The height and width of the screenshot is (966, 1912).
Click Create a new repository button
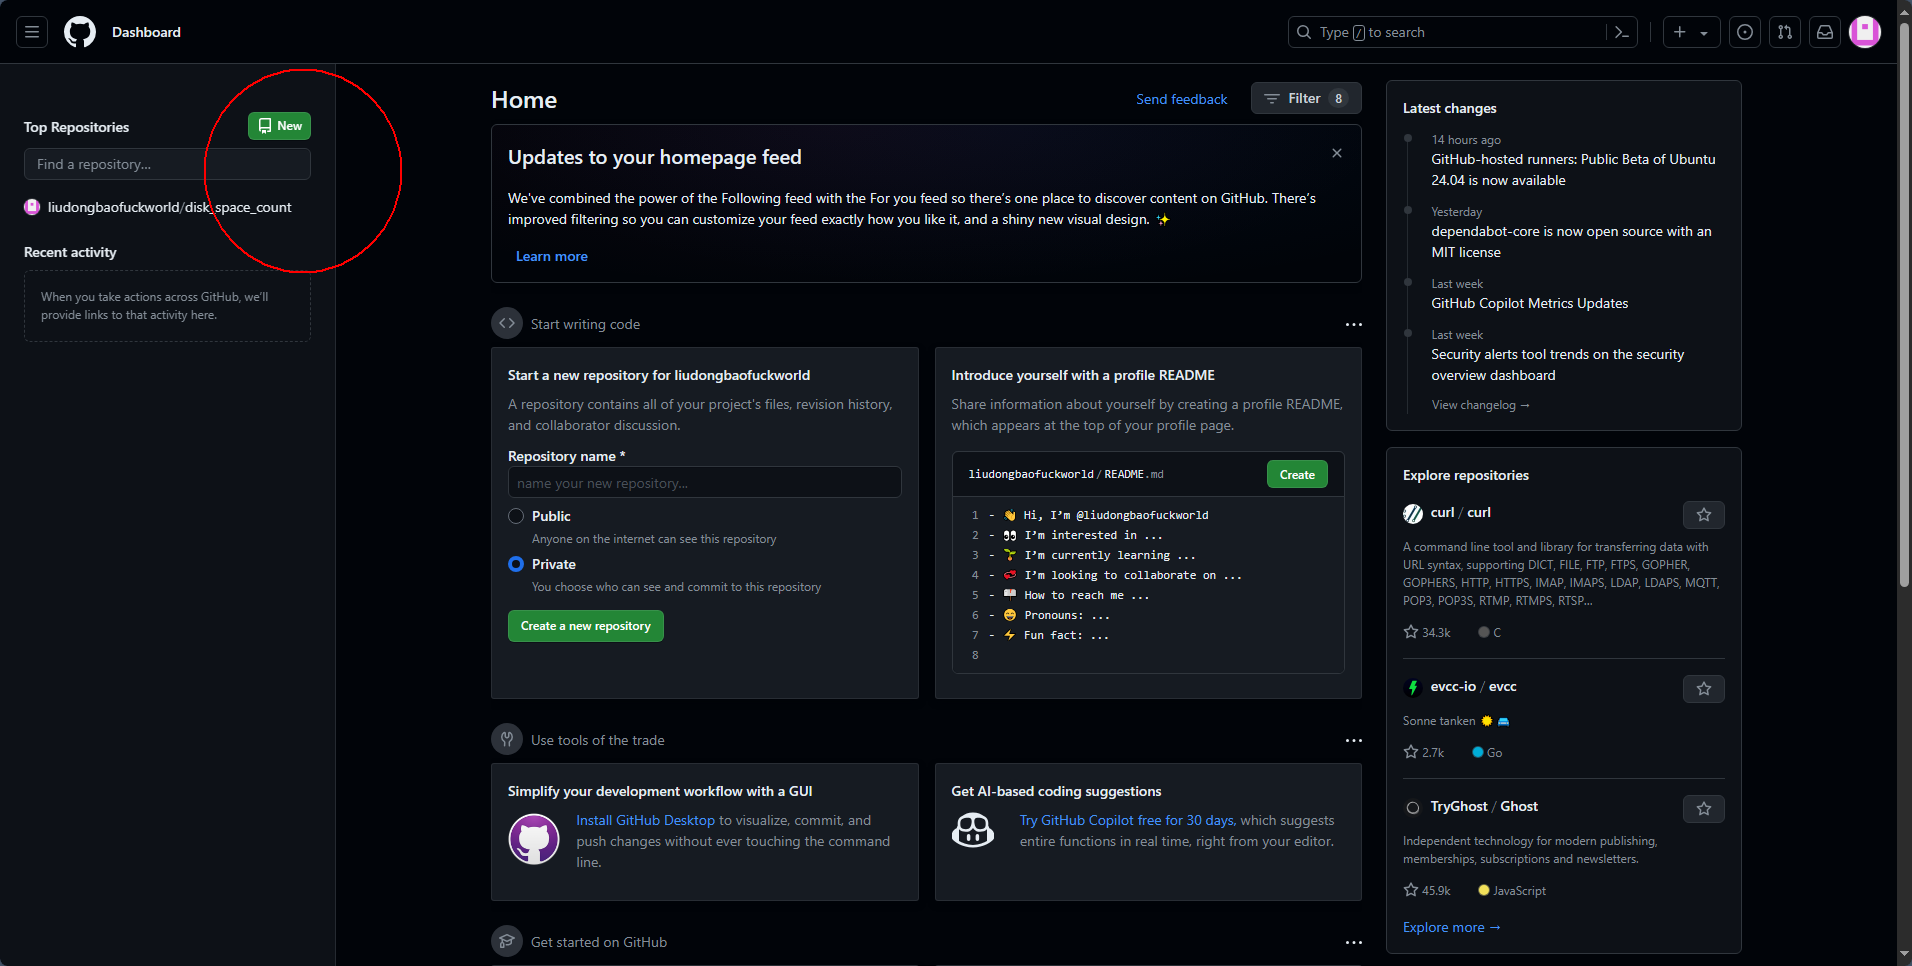tap(586, 626)
